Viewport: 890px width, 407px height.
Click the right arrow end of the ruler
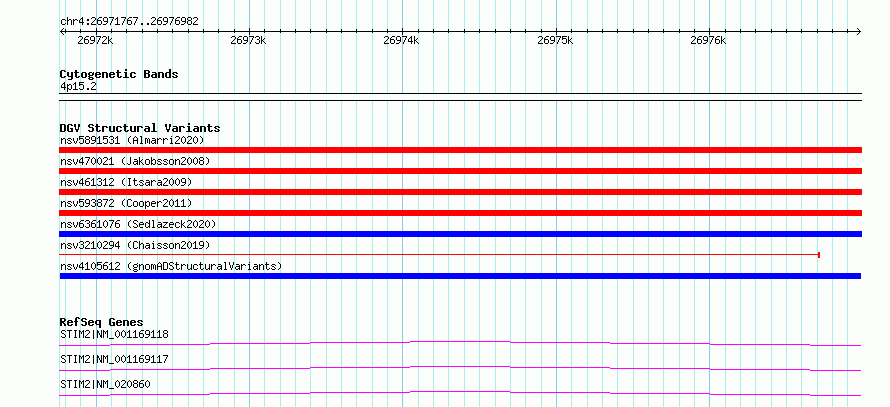[859, 31]
